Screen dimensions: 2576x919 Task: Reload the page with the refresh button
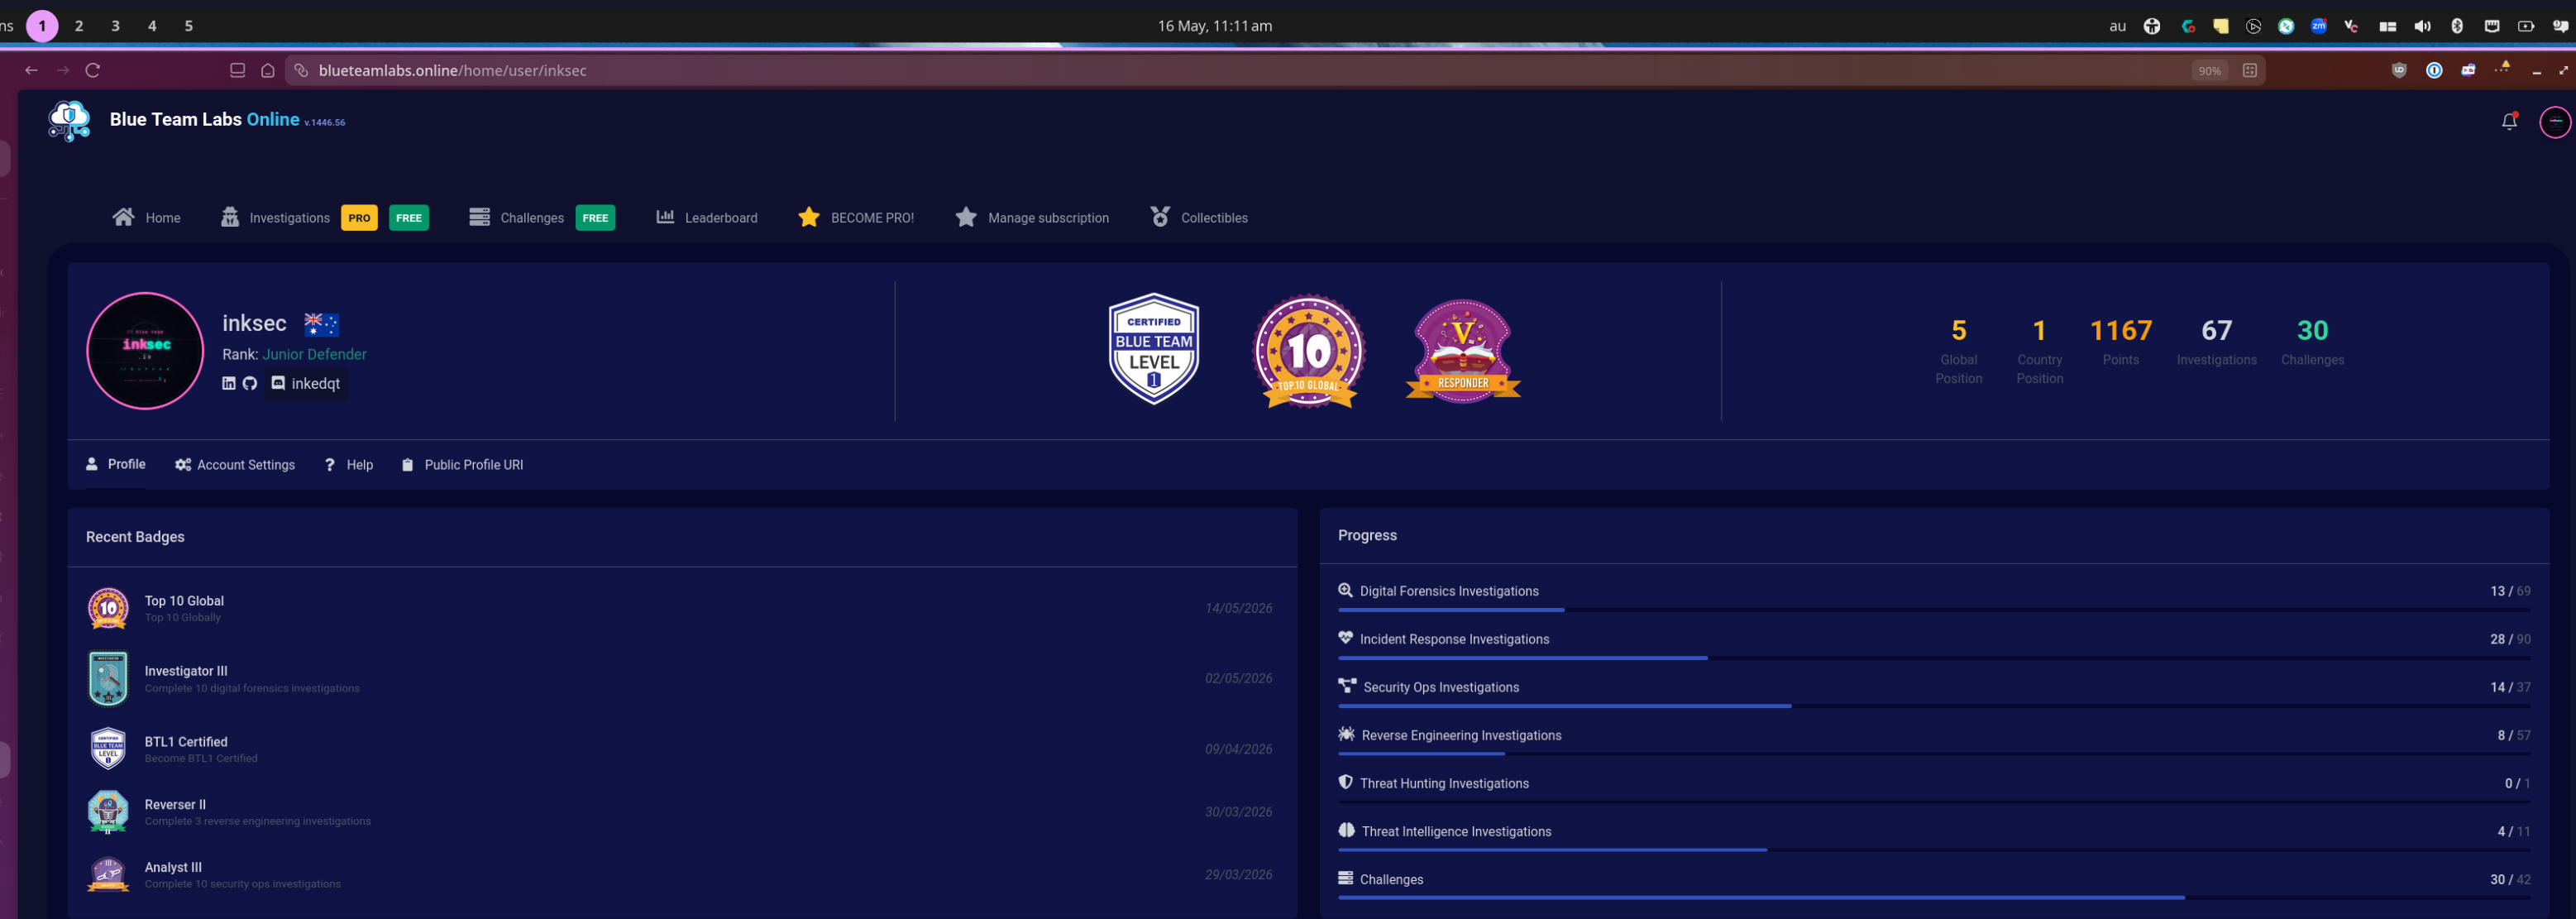coord(93,70)
